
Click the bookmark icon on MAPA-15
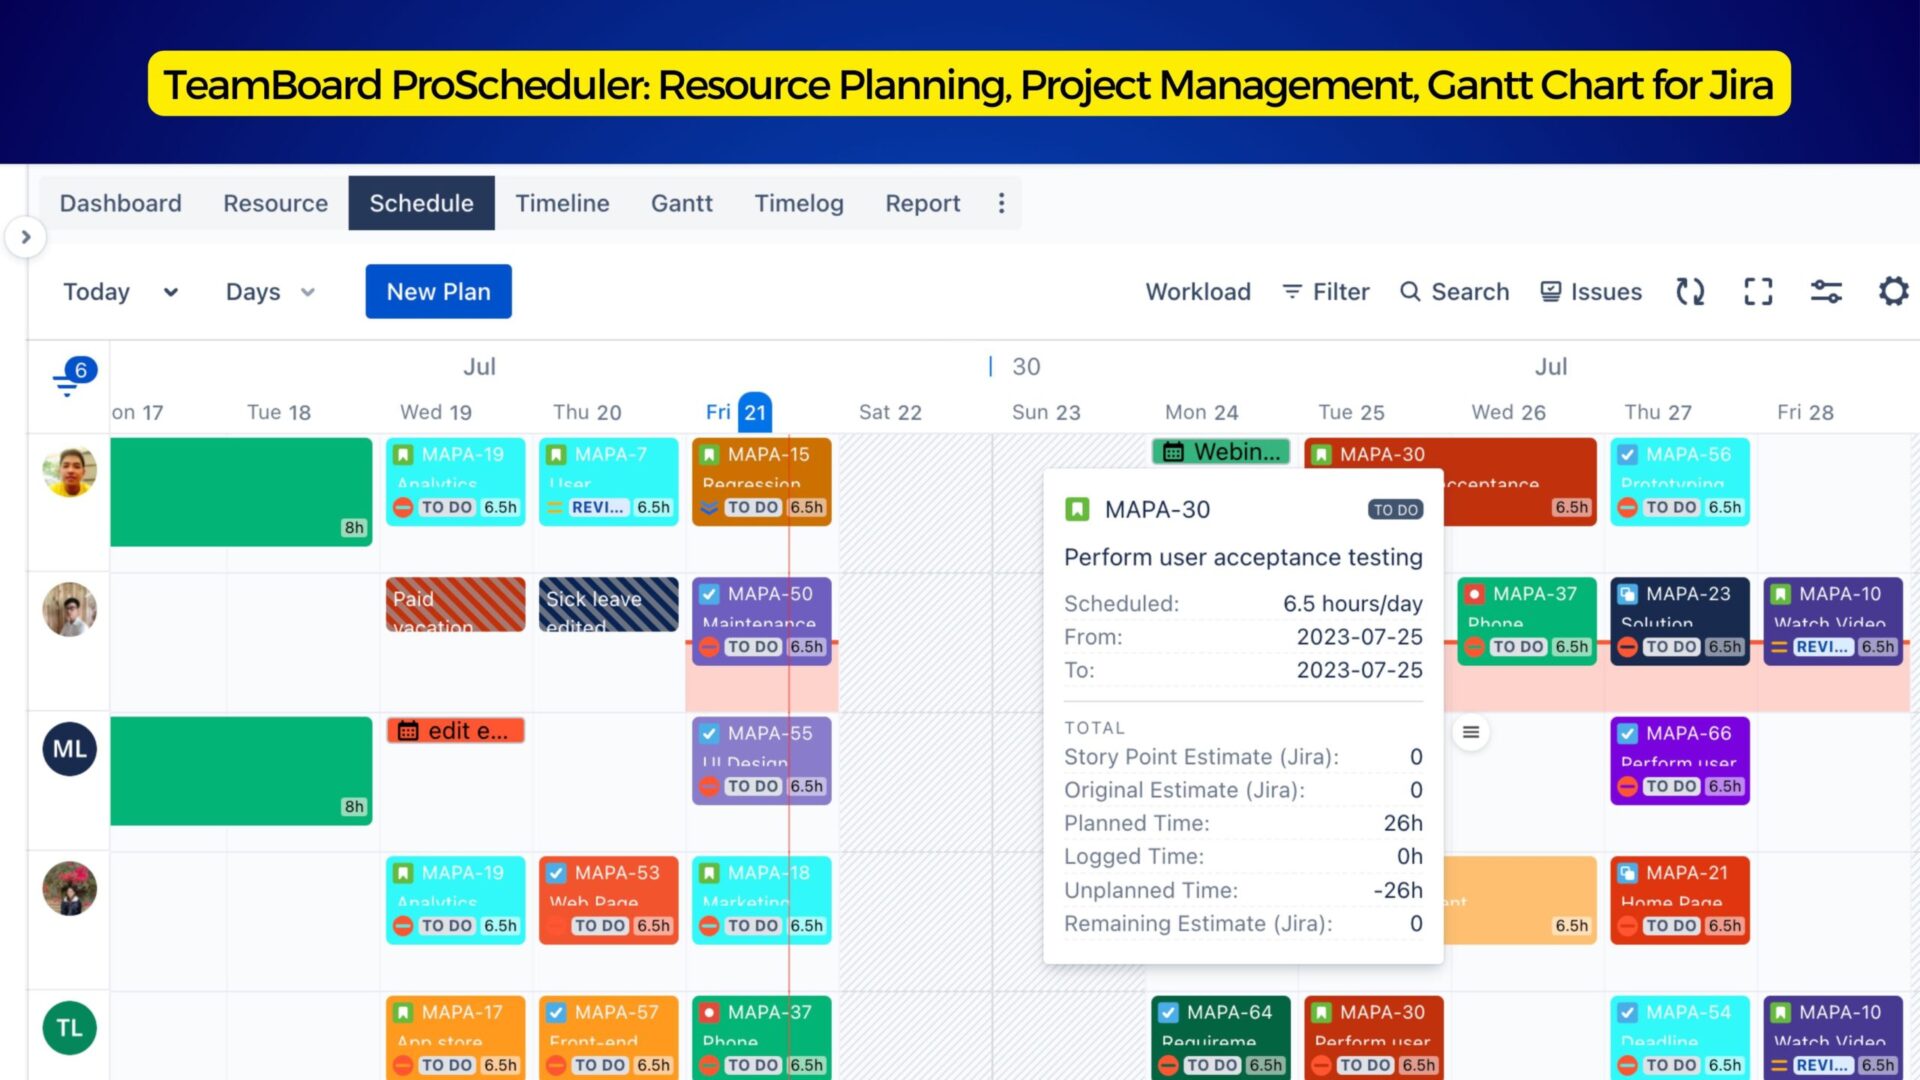tap(709, 455)
